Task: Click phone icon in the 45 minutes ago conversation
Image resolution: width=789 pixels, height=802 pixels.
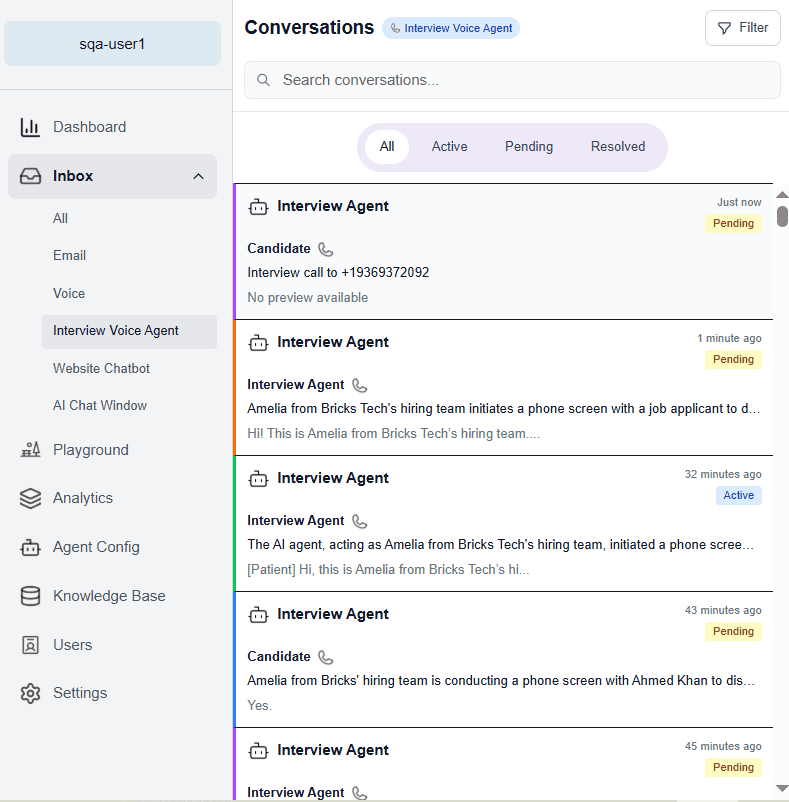Action: click(x=360, y=793)
